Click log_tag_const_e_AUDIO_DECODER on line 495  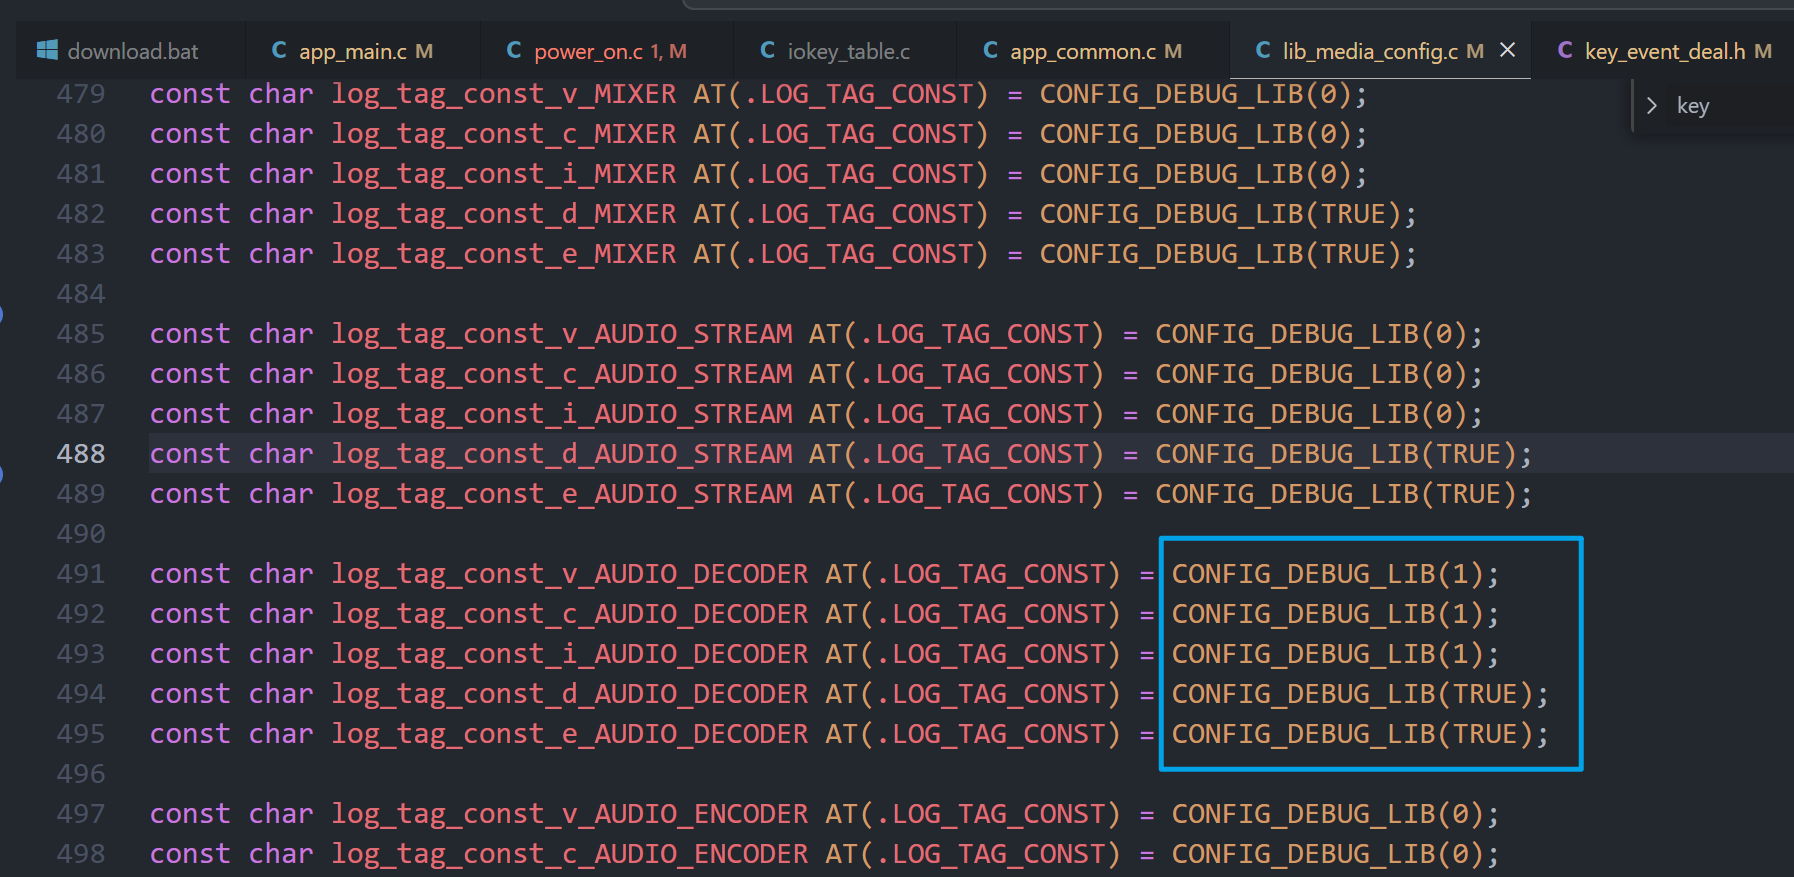pos(570,734)
